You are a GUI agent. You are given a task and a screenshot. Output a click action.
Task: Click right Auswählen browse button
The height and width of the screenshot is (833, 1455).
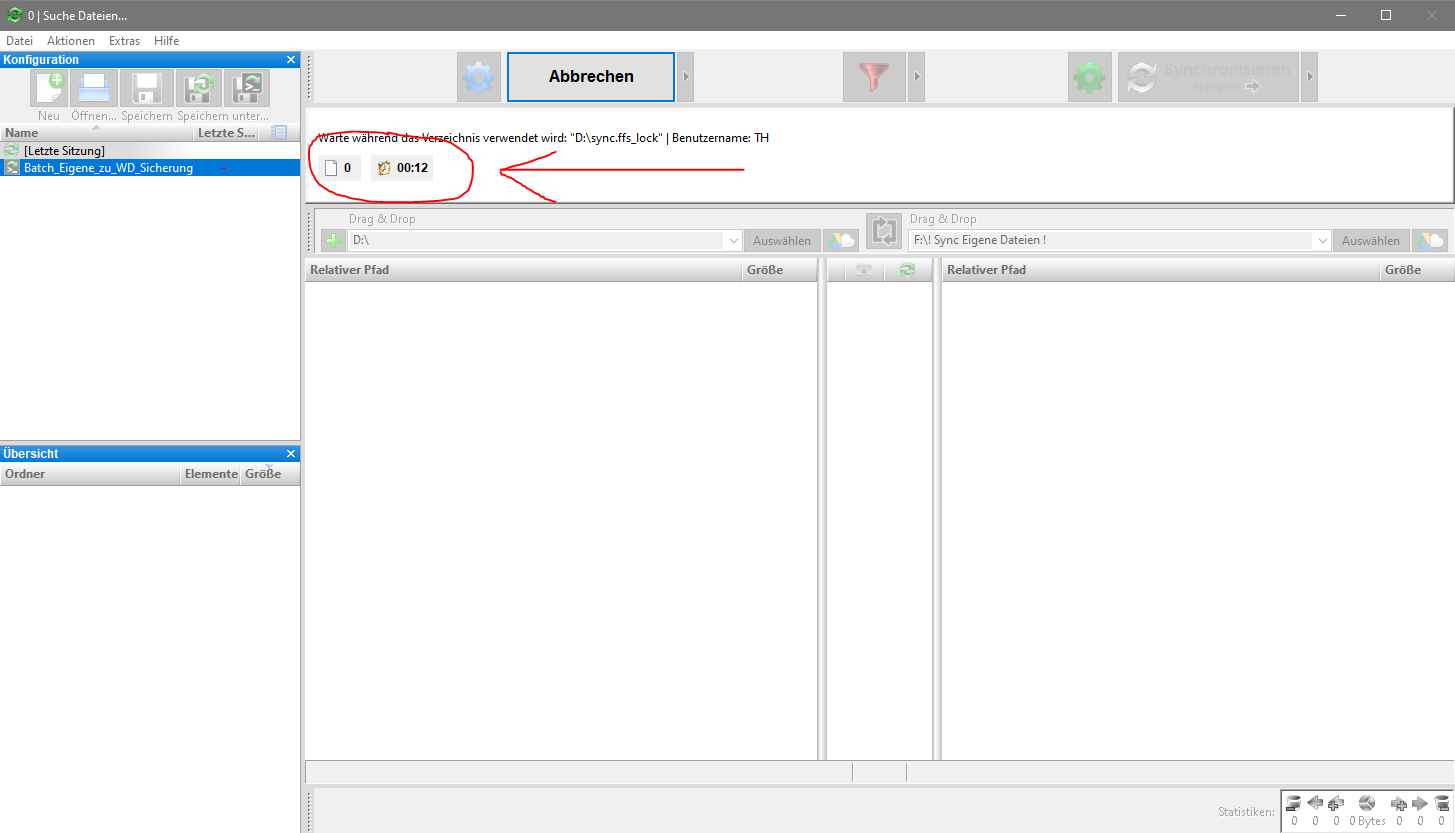coord(1371,241)
